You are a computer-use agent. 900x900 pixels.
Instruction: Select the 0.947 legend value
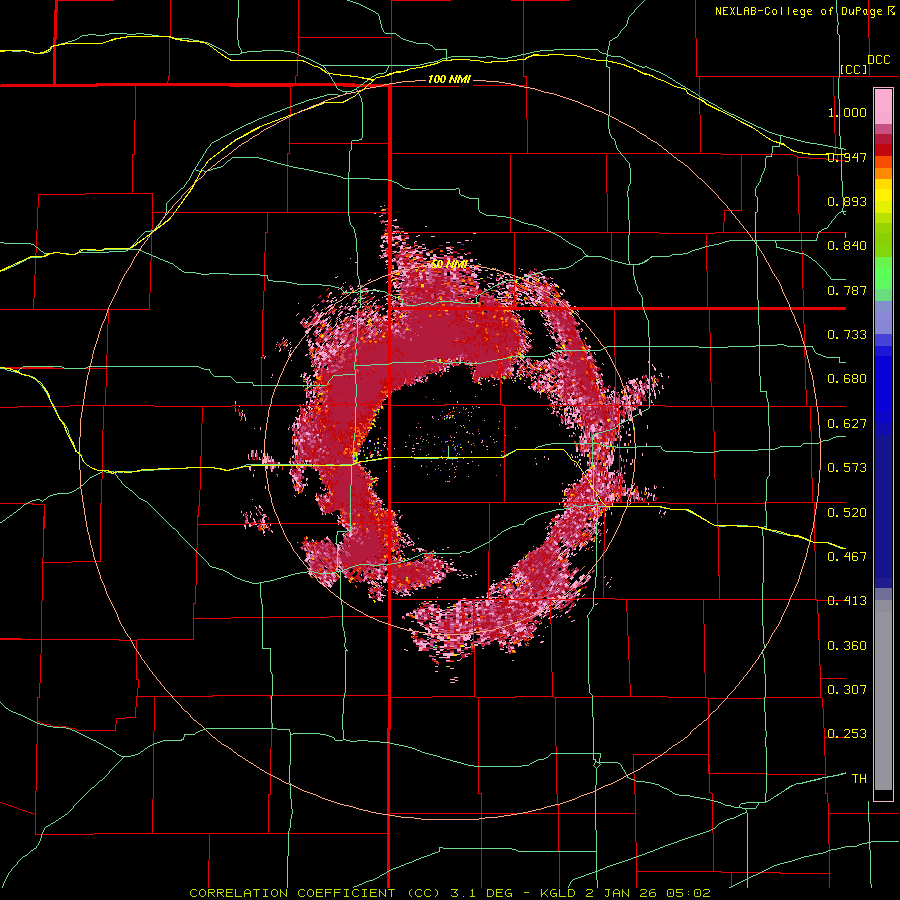click(x=847, y=157)
